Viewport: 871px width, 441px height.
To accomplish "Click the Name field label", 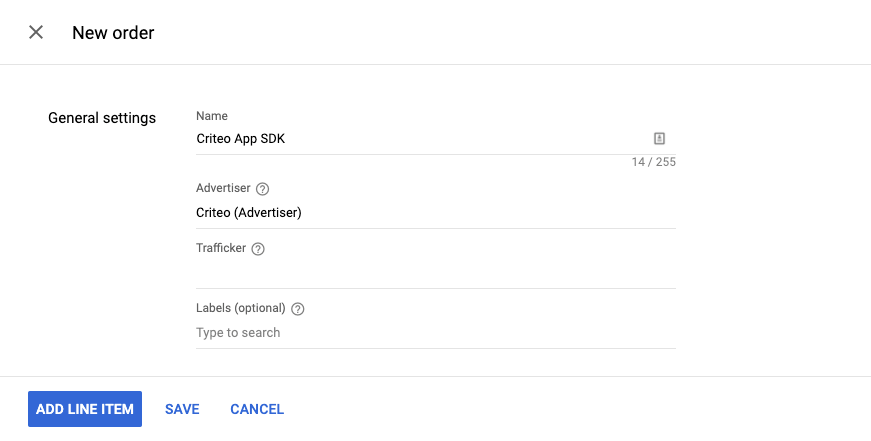I will coord(212,116).
